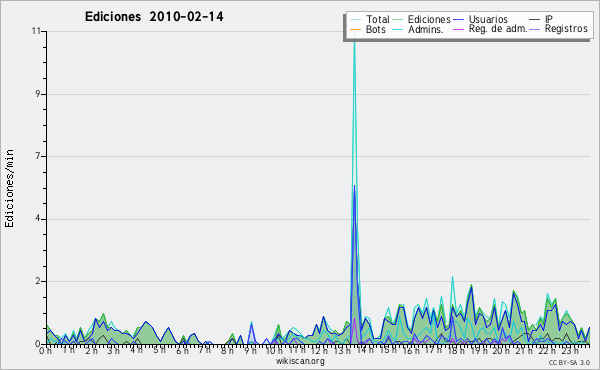Click the x-axis label '20 h'
The image size is (600, 370).
point(501,350)
